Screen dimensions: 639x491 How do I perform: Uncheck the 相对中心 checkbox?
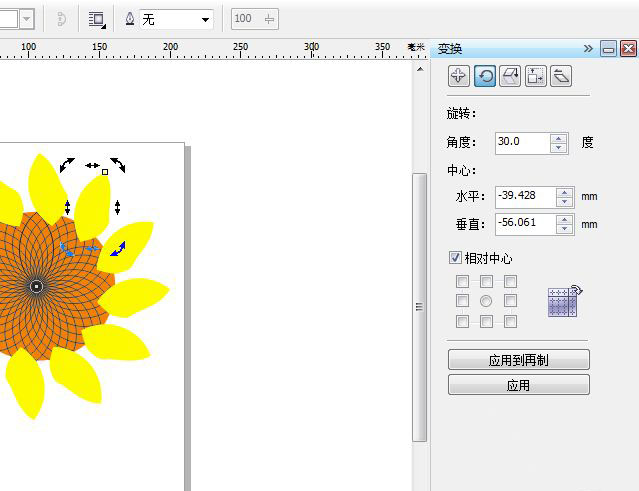[x=457, y=258]
